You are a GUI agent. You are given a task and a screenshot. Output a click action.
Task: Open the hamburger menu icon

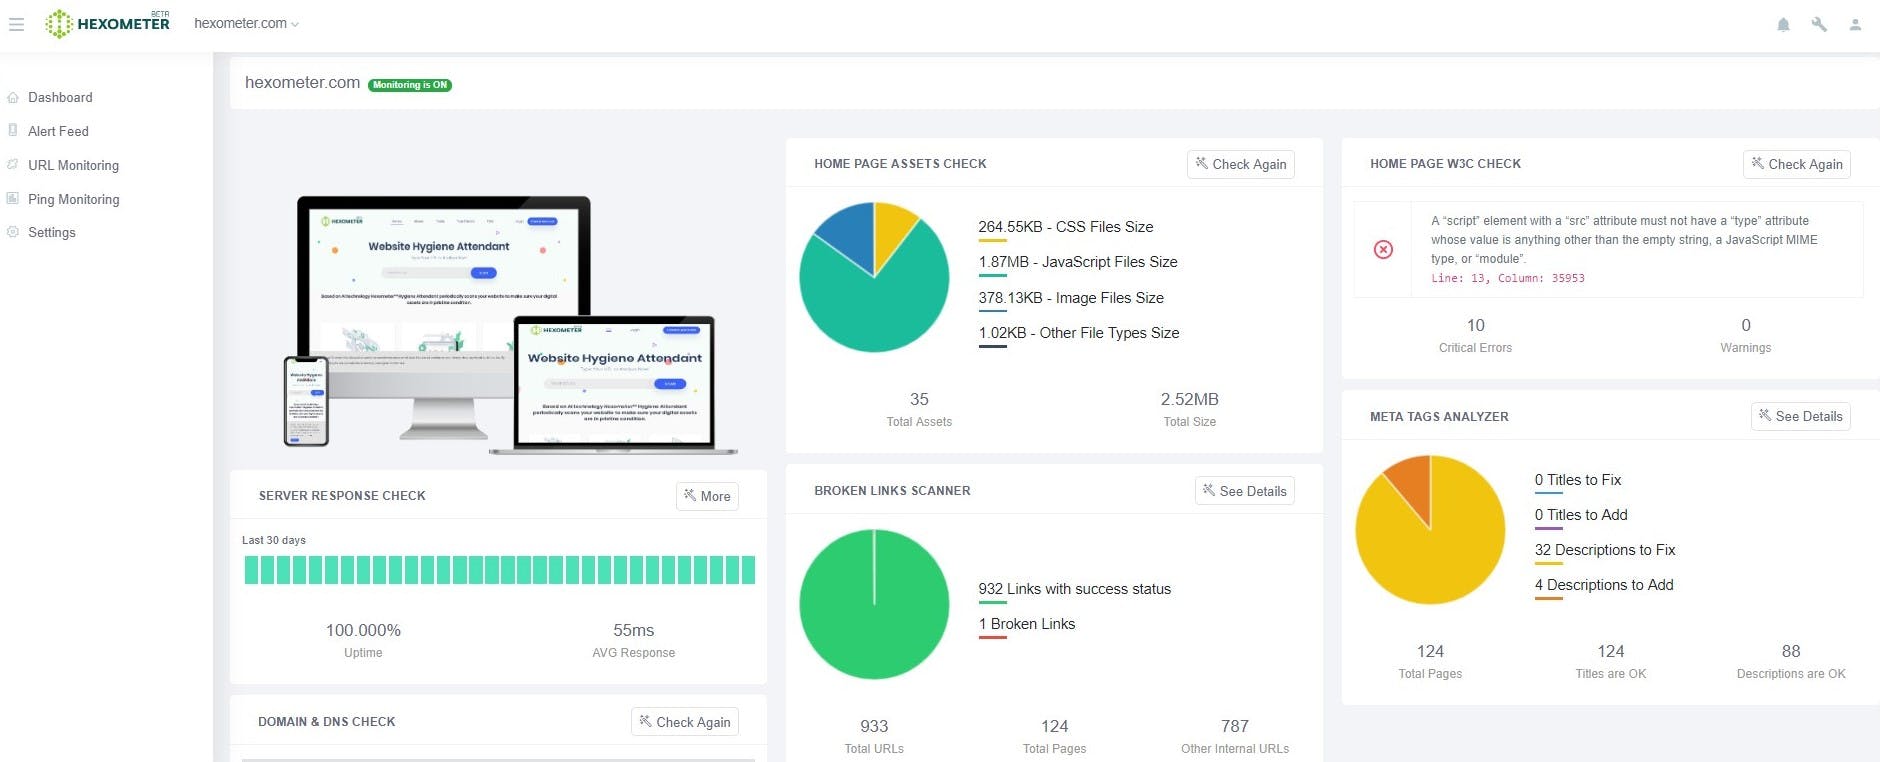coord(16,24)
